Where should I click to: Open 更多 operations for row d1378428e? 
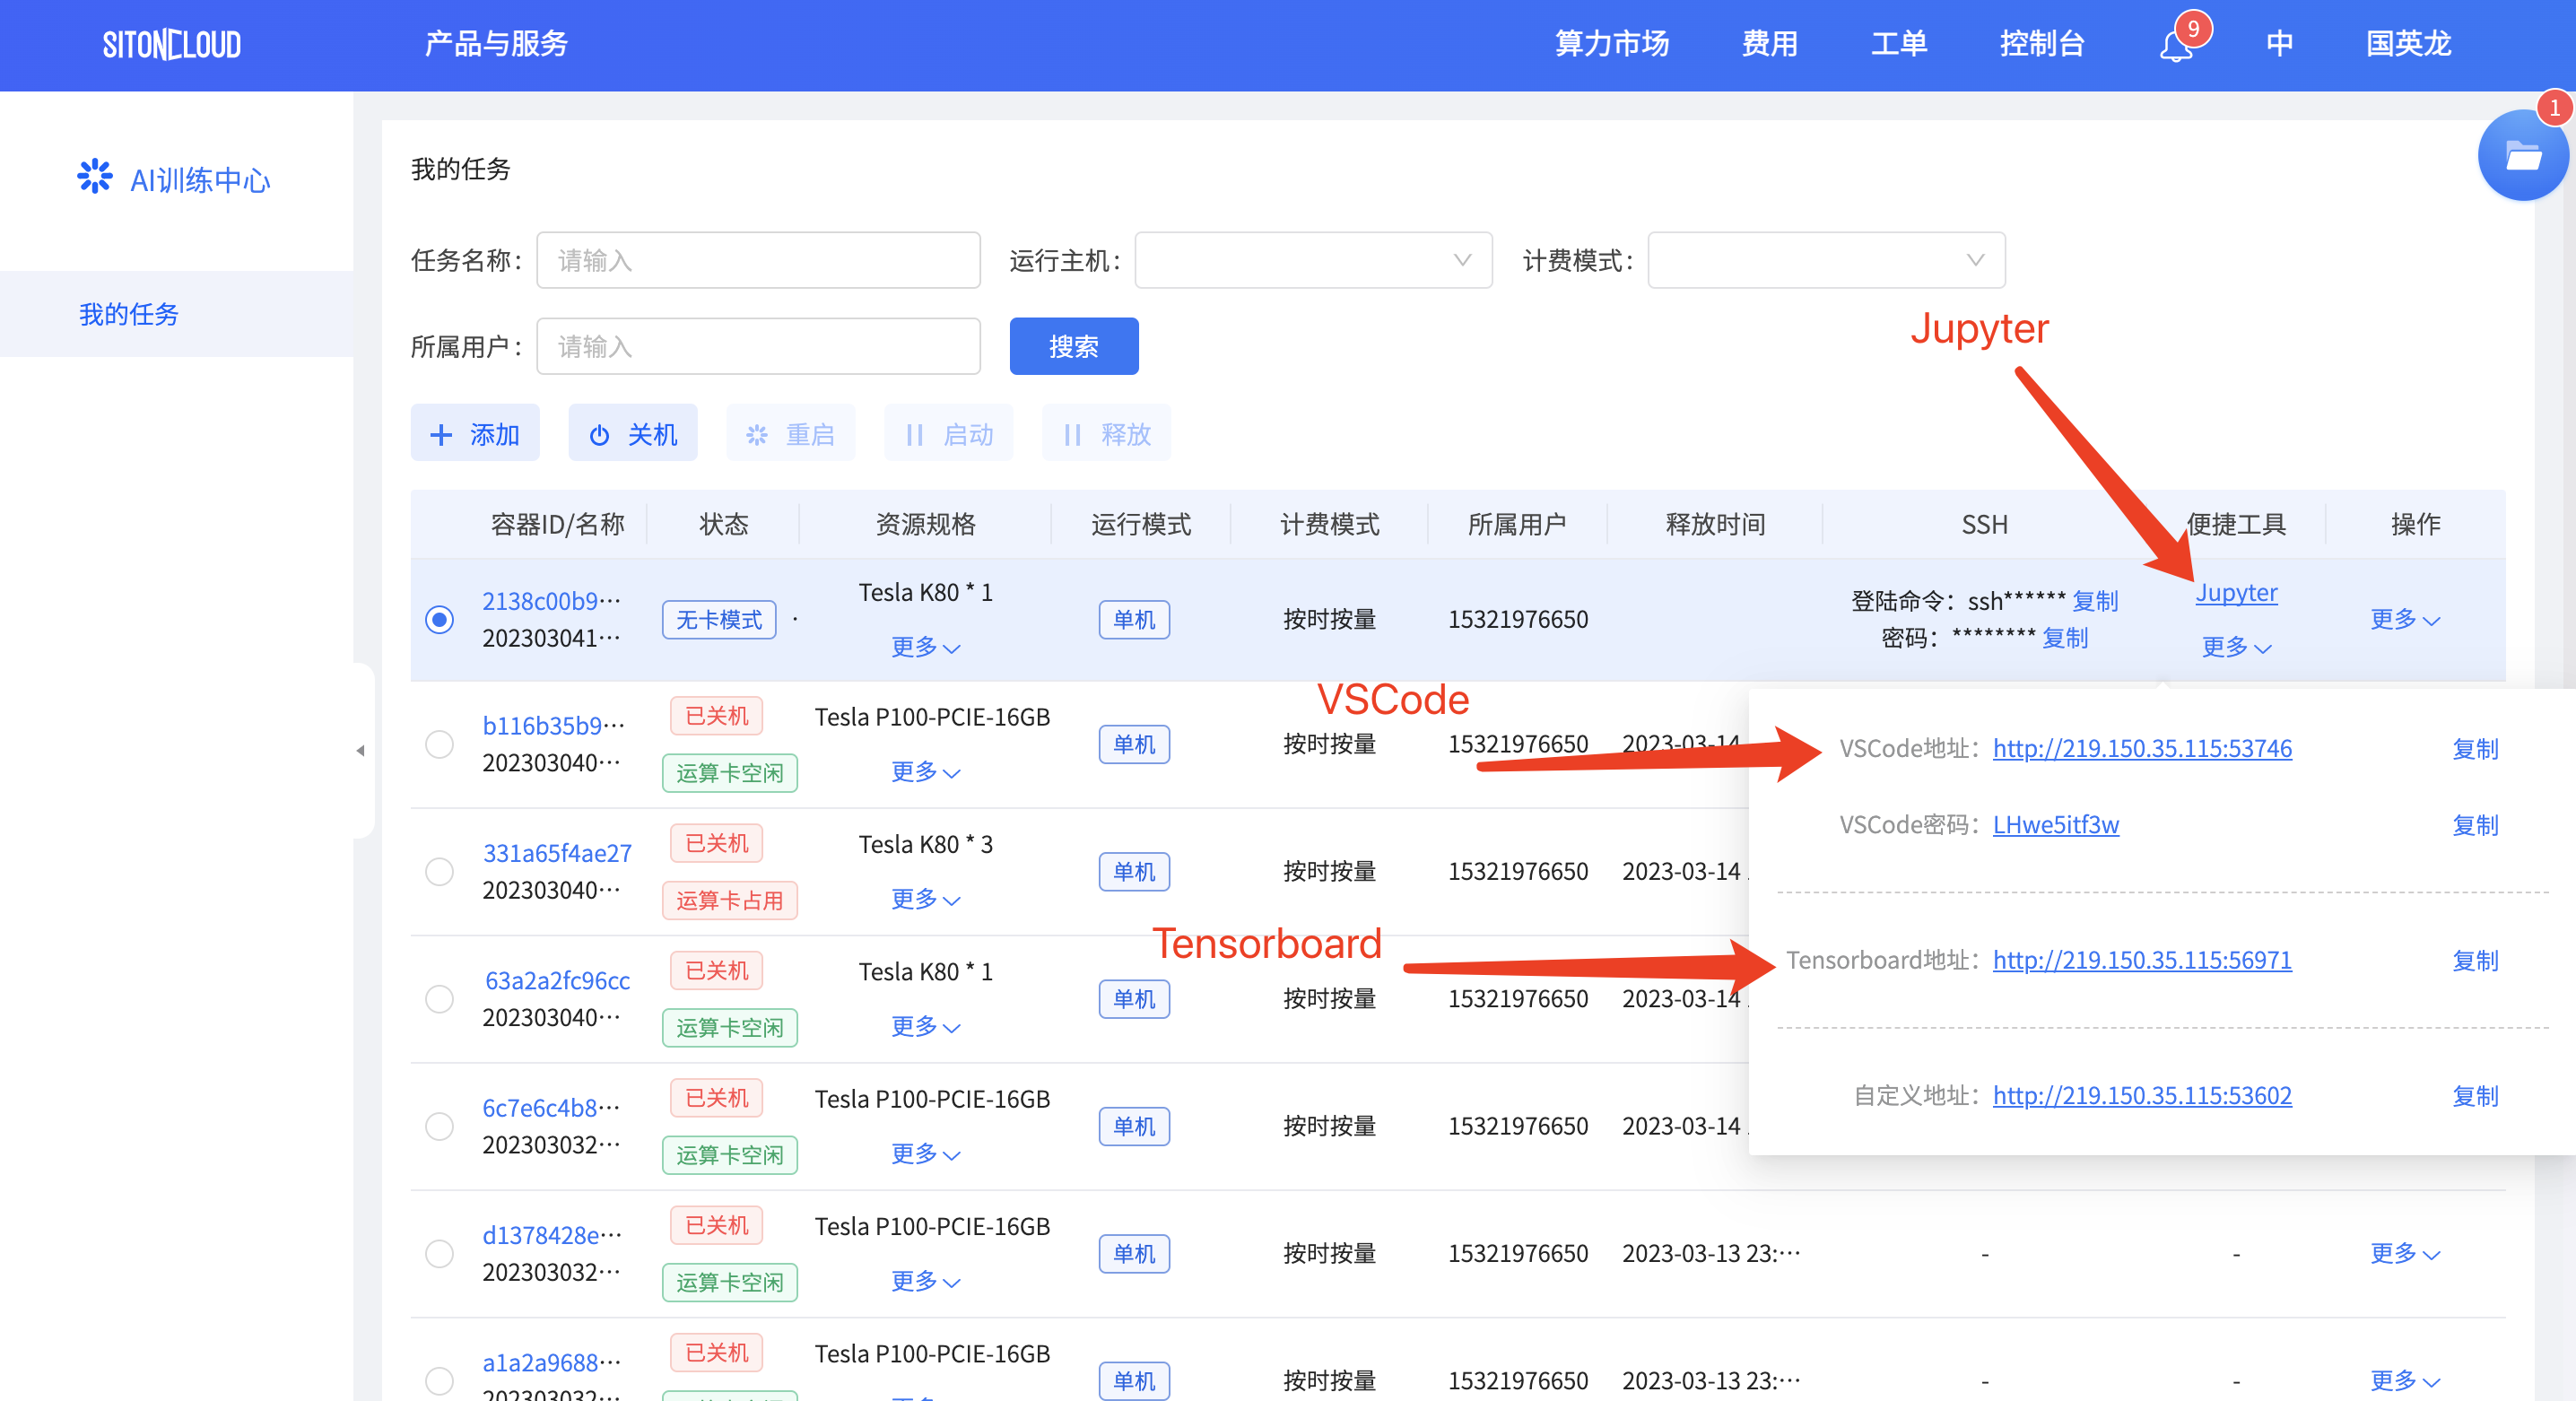2405,1254
